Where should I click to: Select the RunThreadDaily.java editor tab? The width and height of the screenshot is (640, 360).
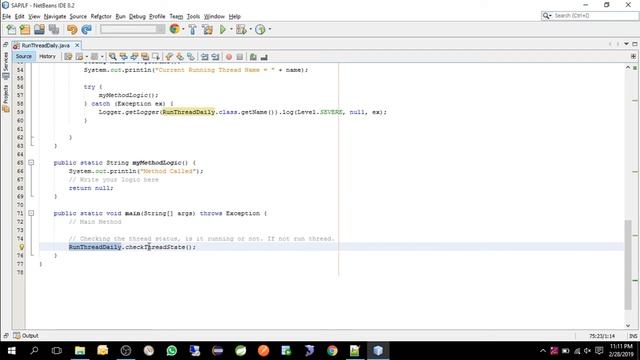click(x=46, y=45)
